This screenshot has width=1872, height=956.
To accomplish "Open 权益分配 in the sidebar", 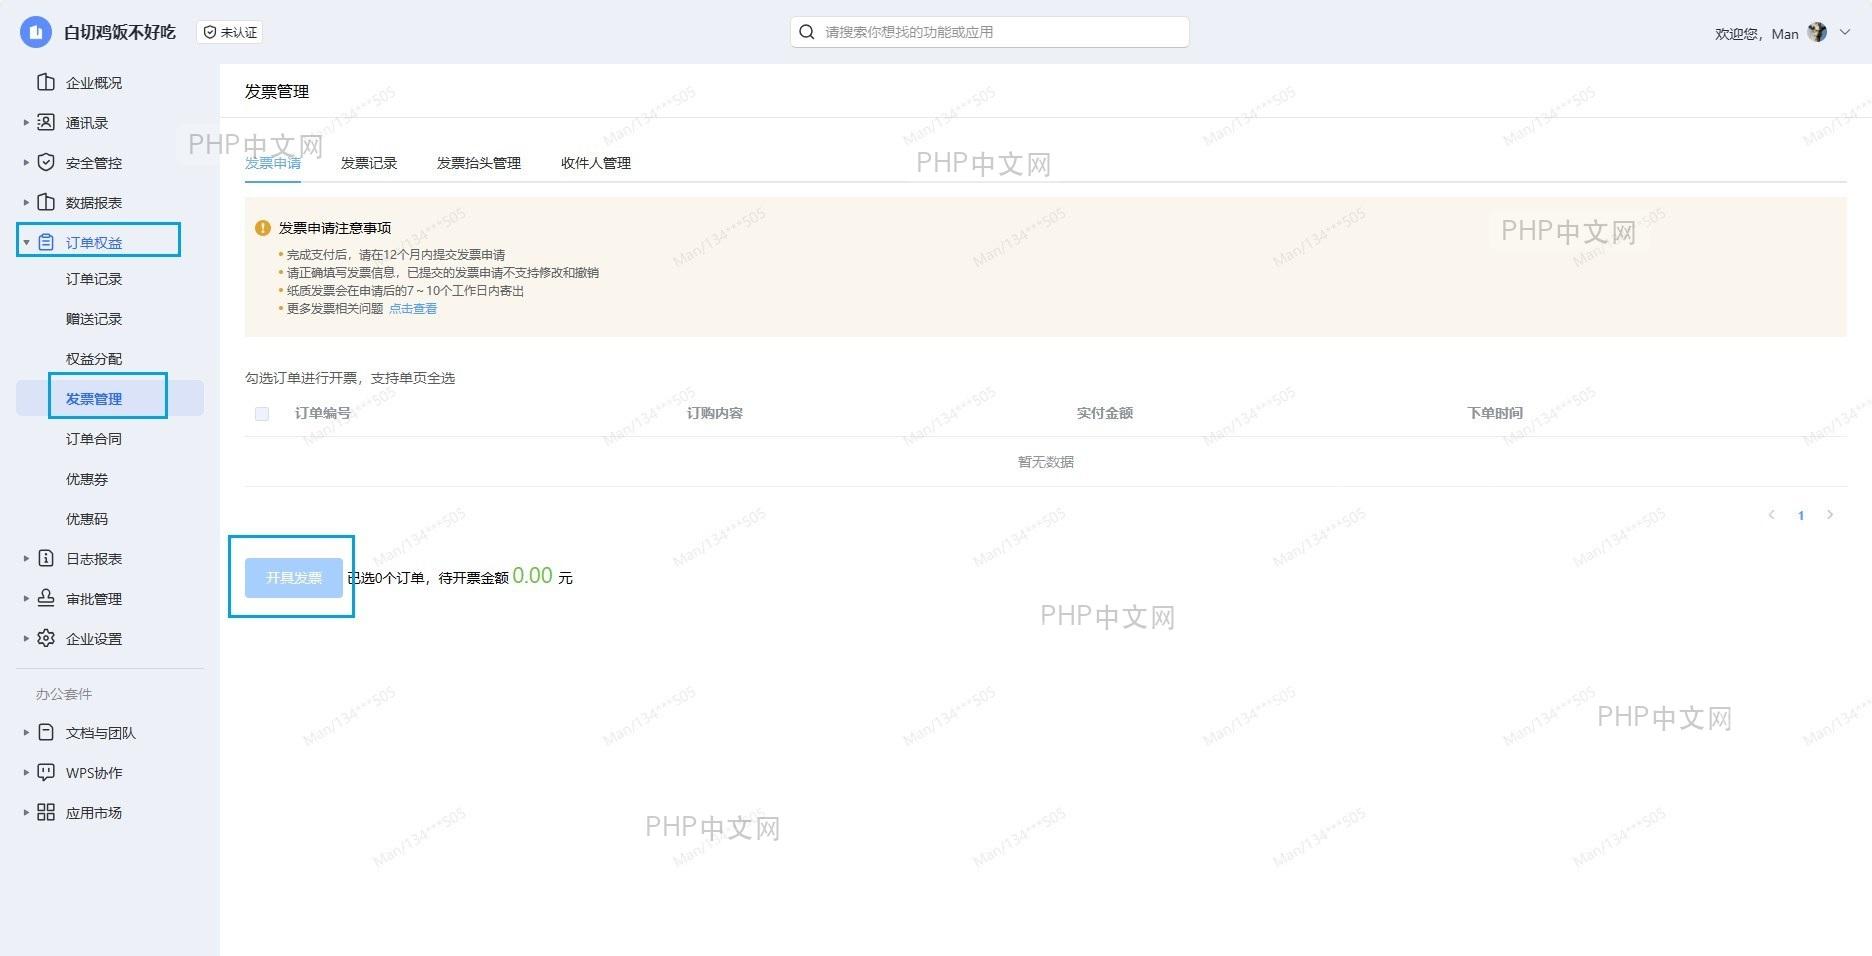I will tap(94, 359).
